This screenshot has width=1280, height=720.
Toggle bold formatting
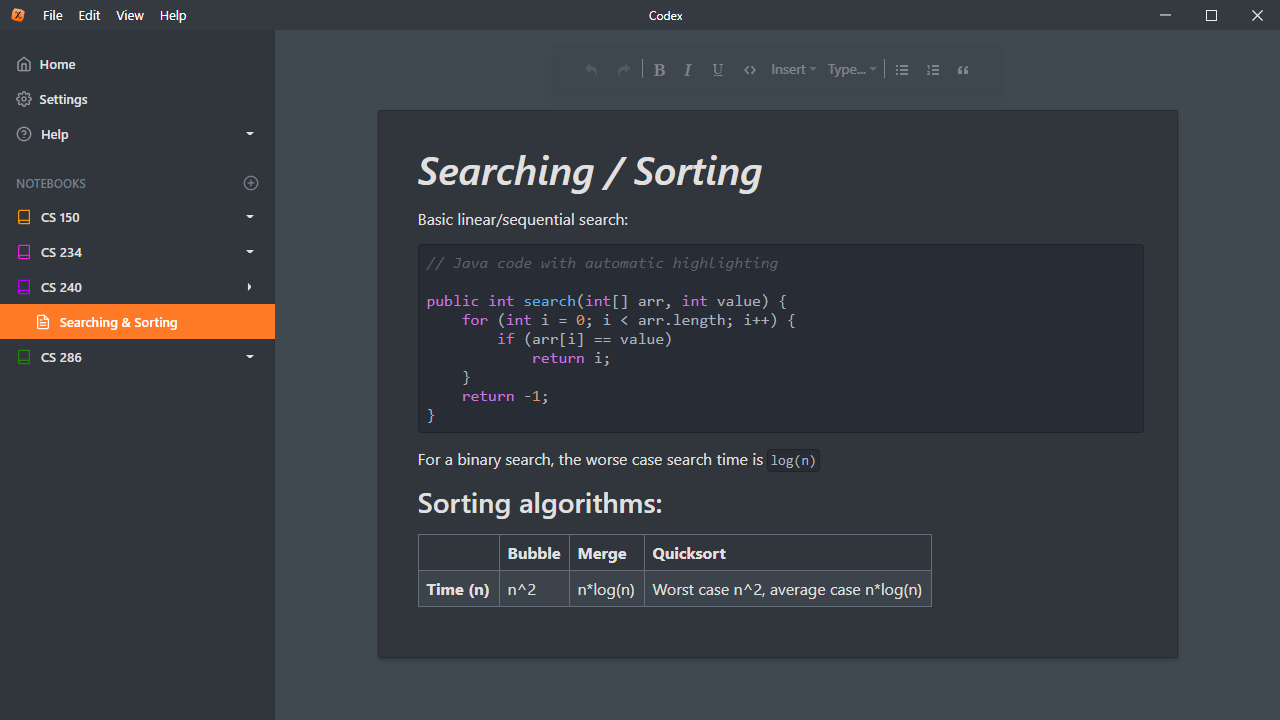coord(659,70)
